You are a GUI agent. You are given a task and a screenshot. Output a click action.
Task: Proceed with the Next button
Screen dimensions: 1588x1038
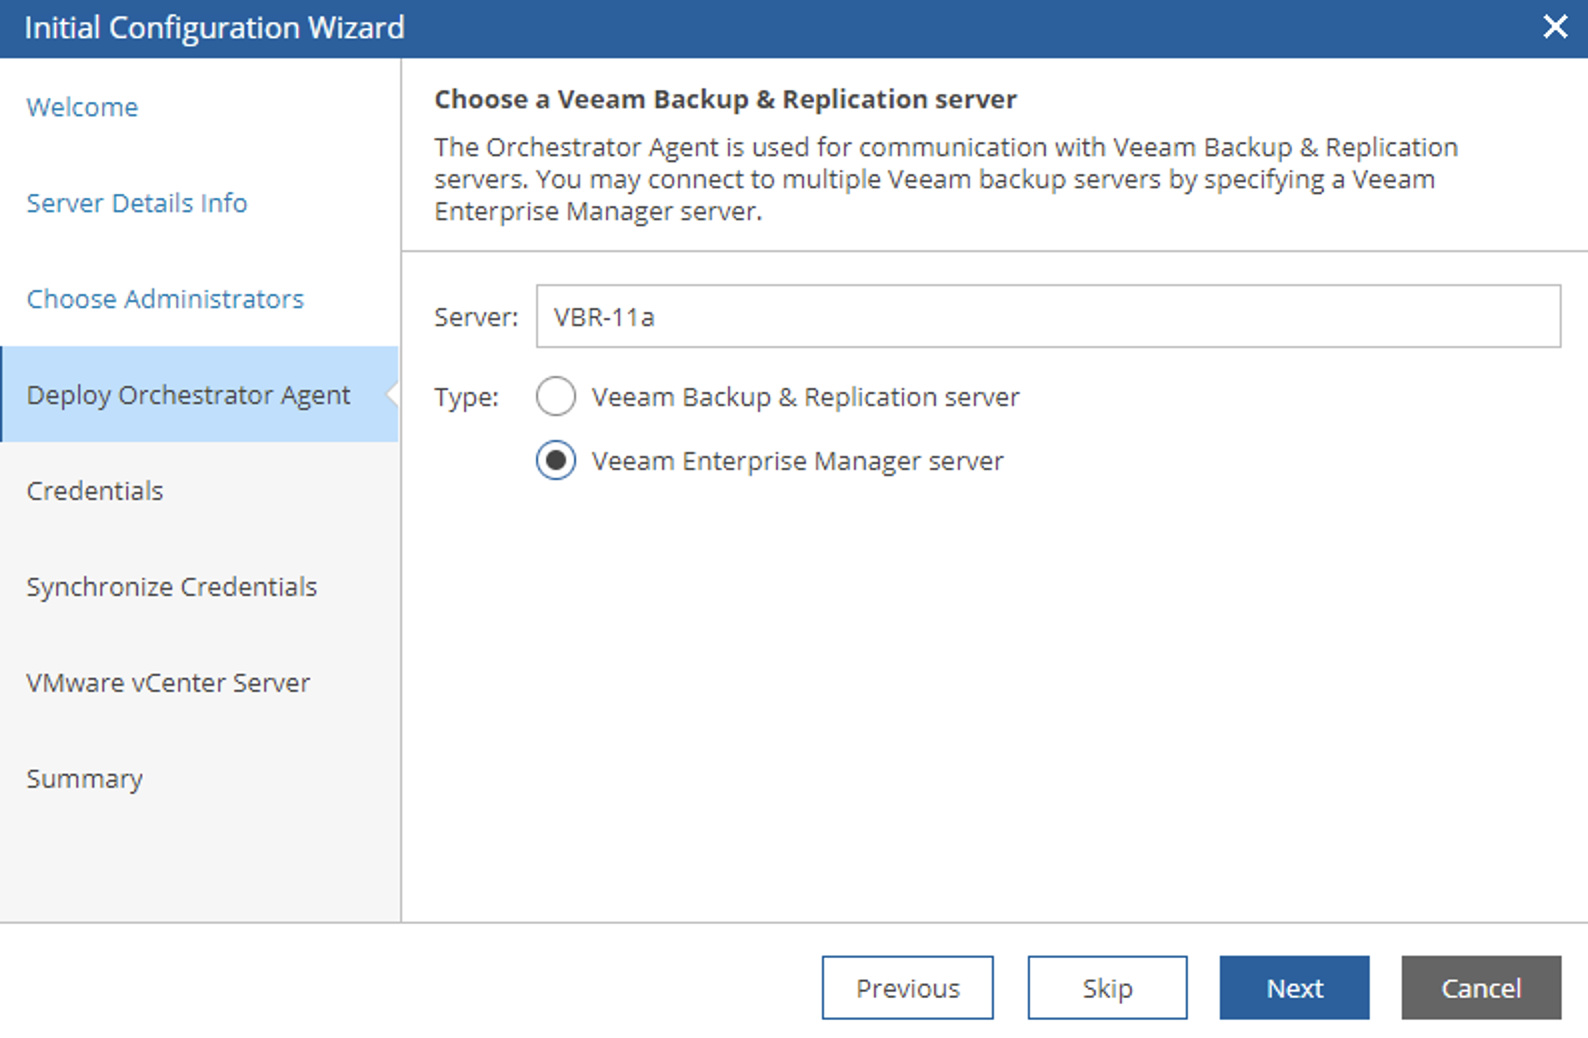pos(1295,988)
